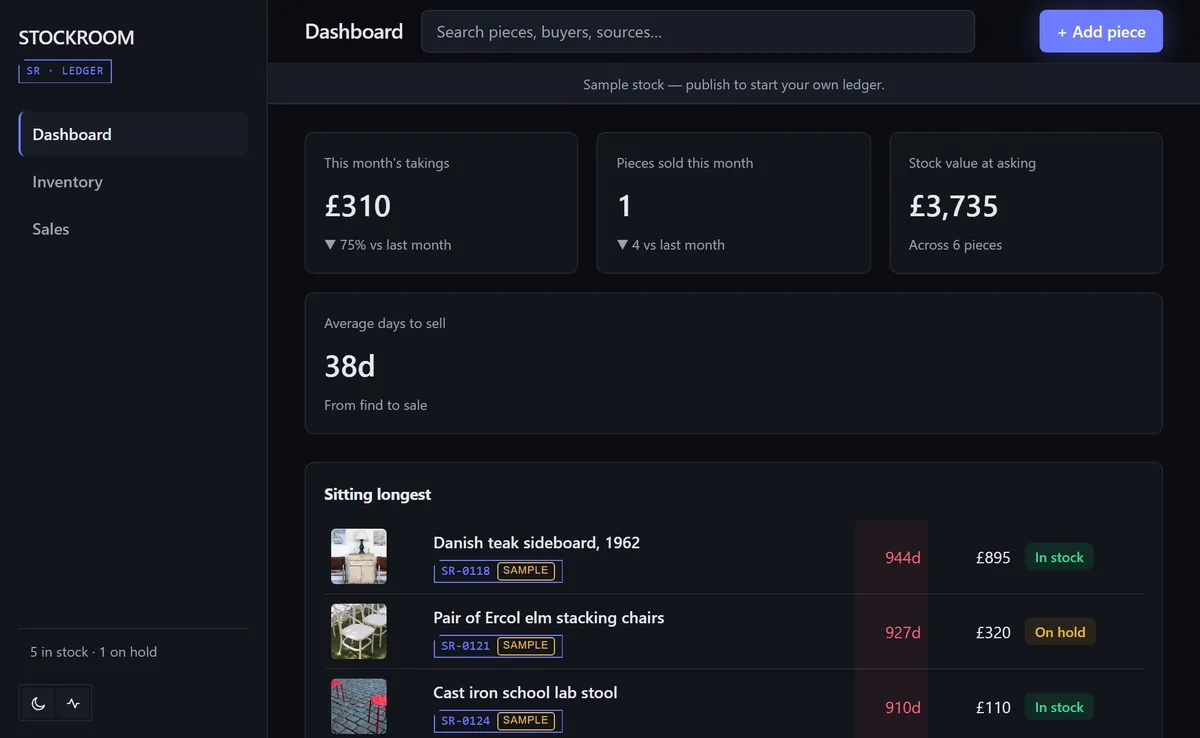
Task: Click SAMPLE badge on lab stool row
Action: [x=526, y=721]
